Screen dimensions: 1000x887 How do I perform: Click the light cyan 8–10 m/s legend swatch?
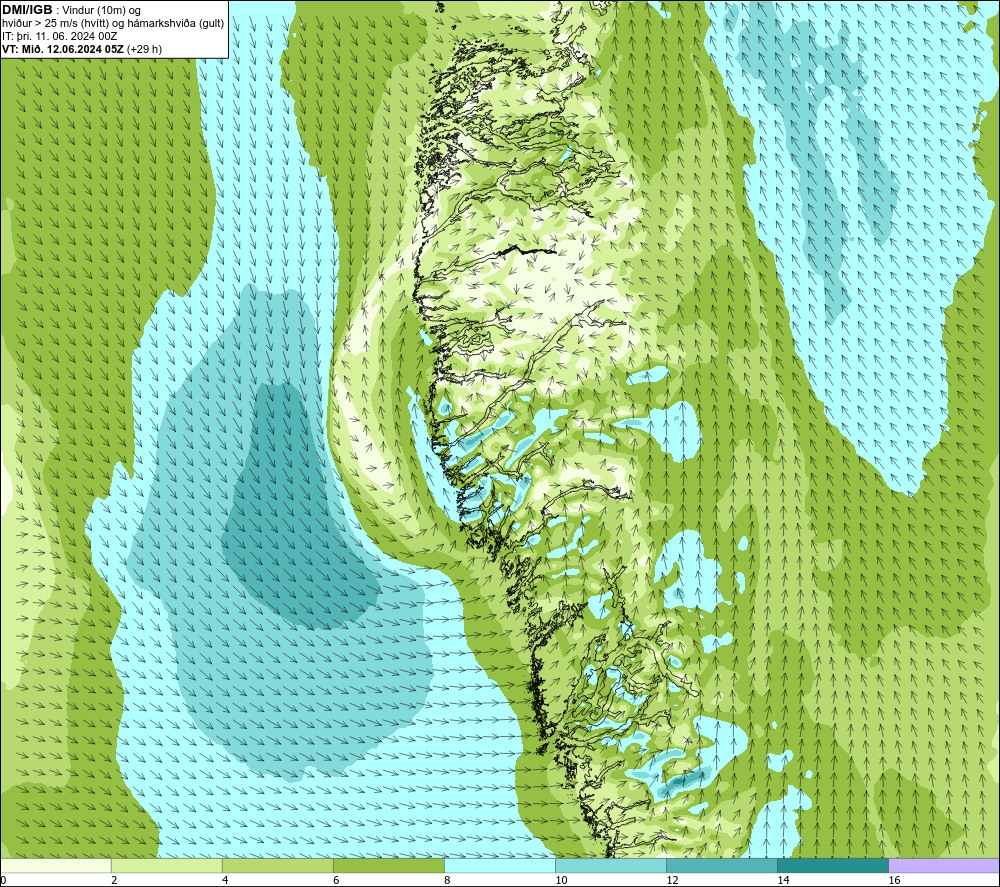pos(500,866)
